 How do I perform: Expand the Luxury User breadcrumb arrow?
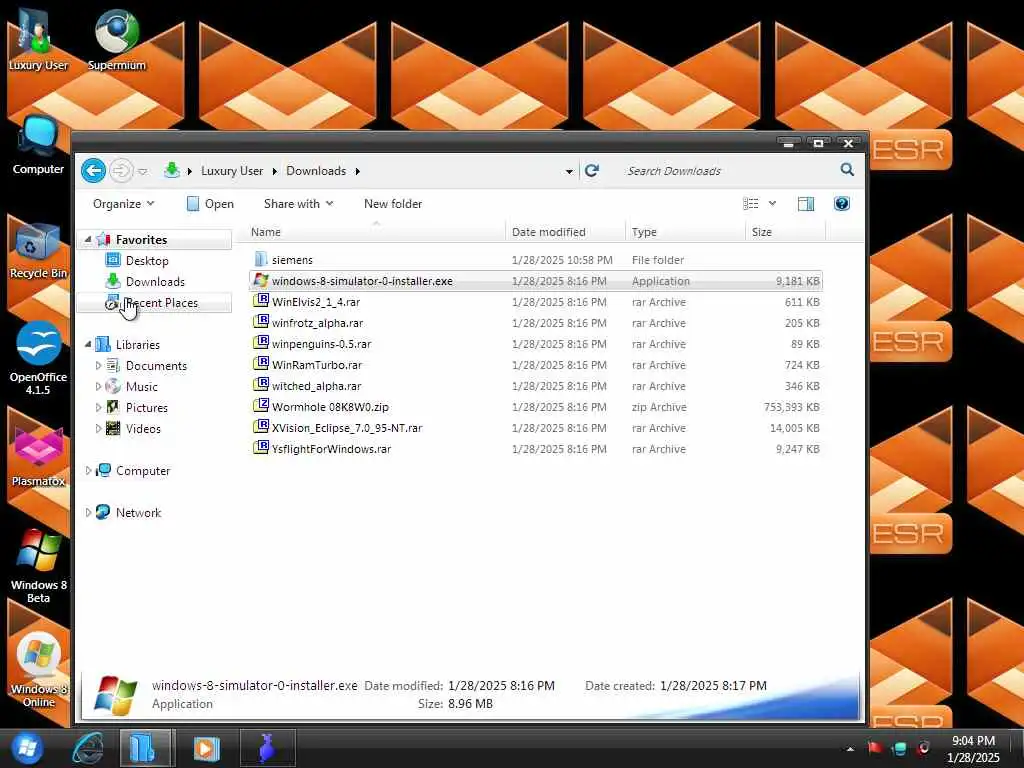(275, 171)
